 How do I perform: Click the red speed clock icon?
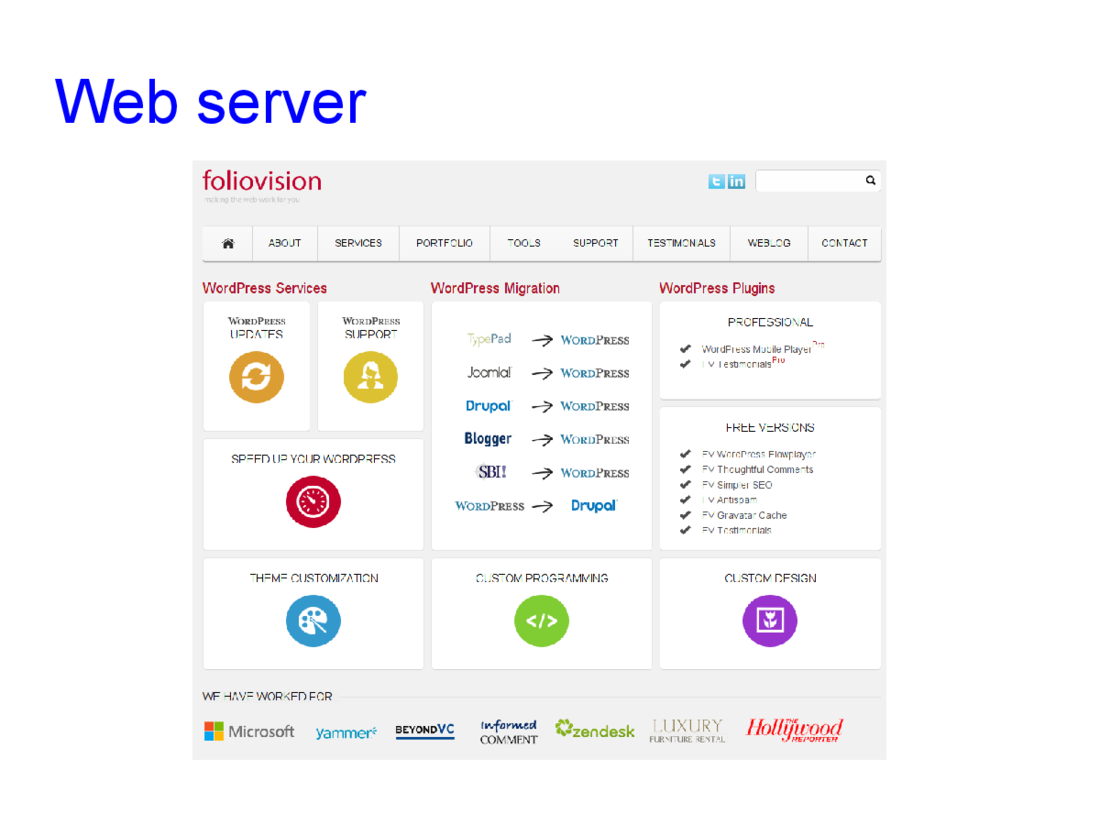click(313, 502)
